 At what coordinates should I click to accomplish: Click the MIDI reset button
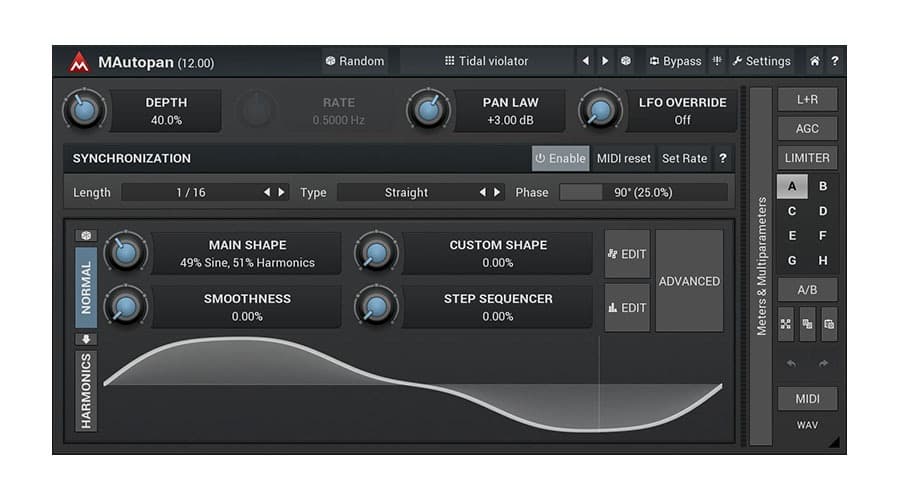pyautogui.click(x=624, y=158)
